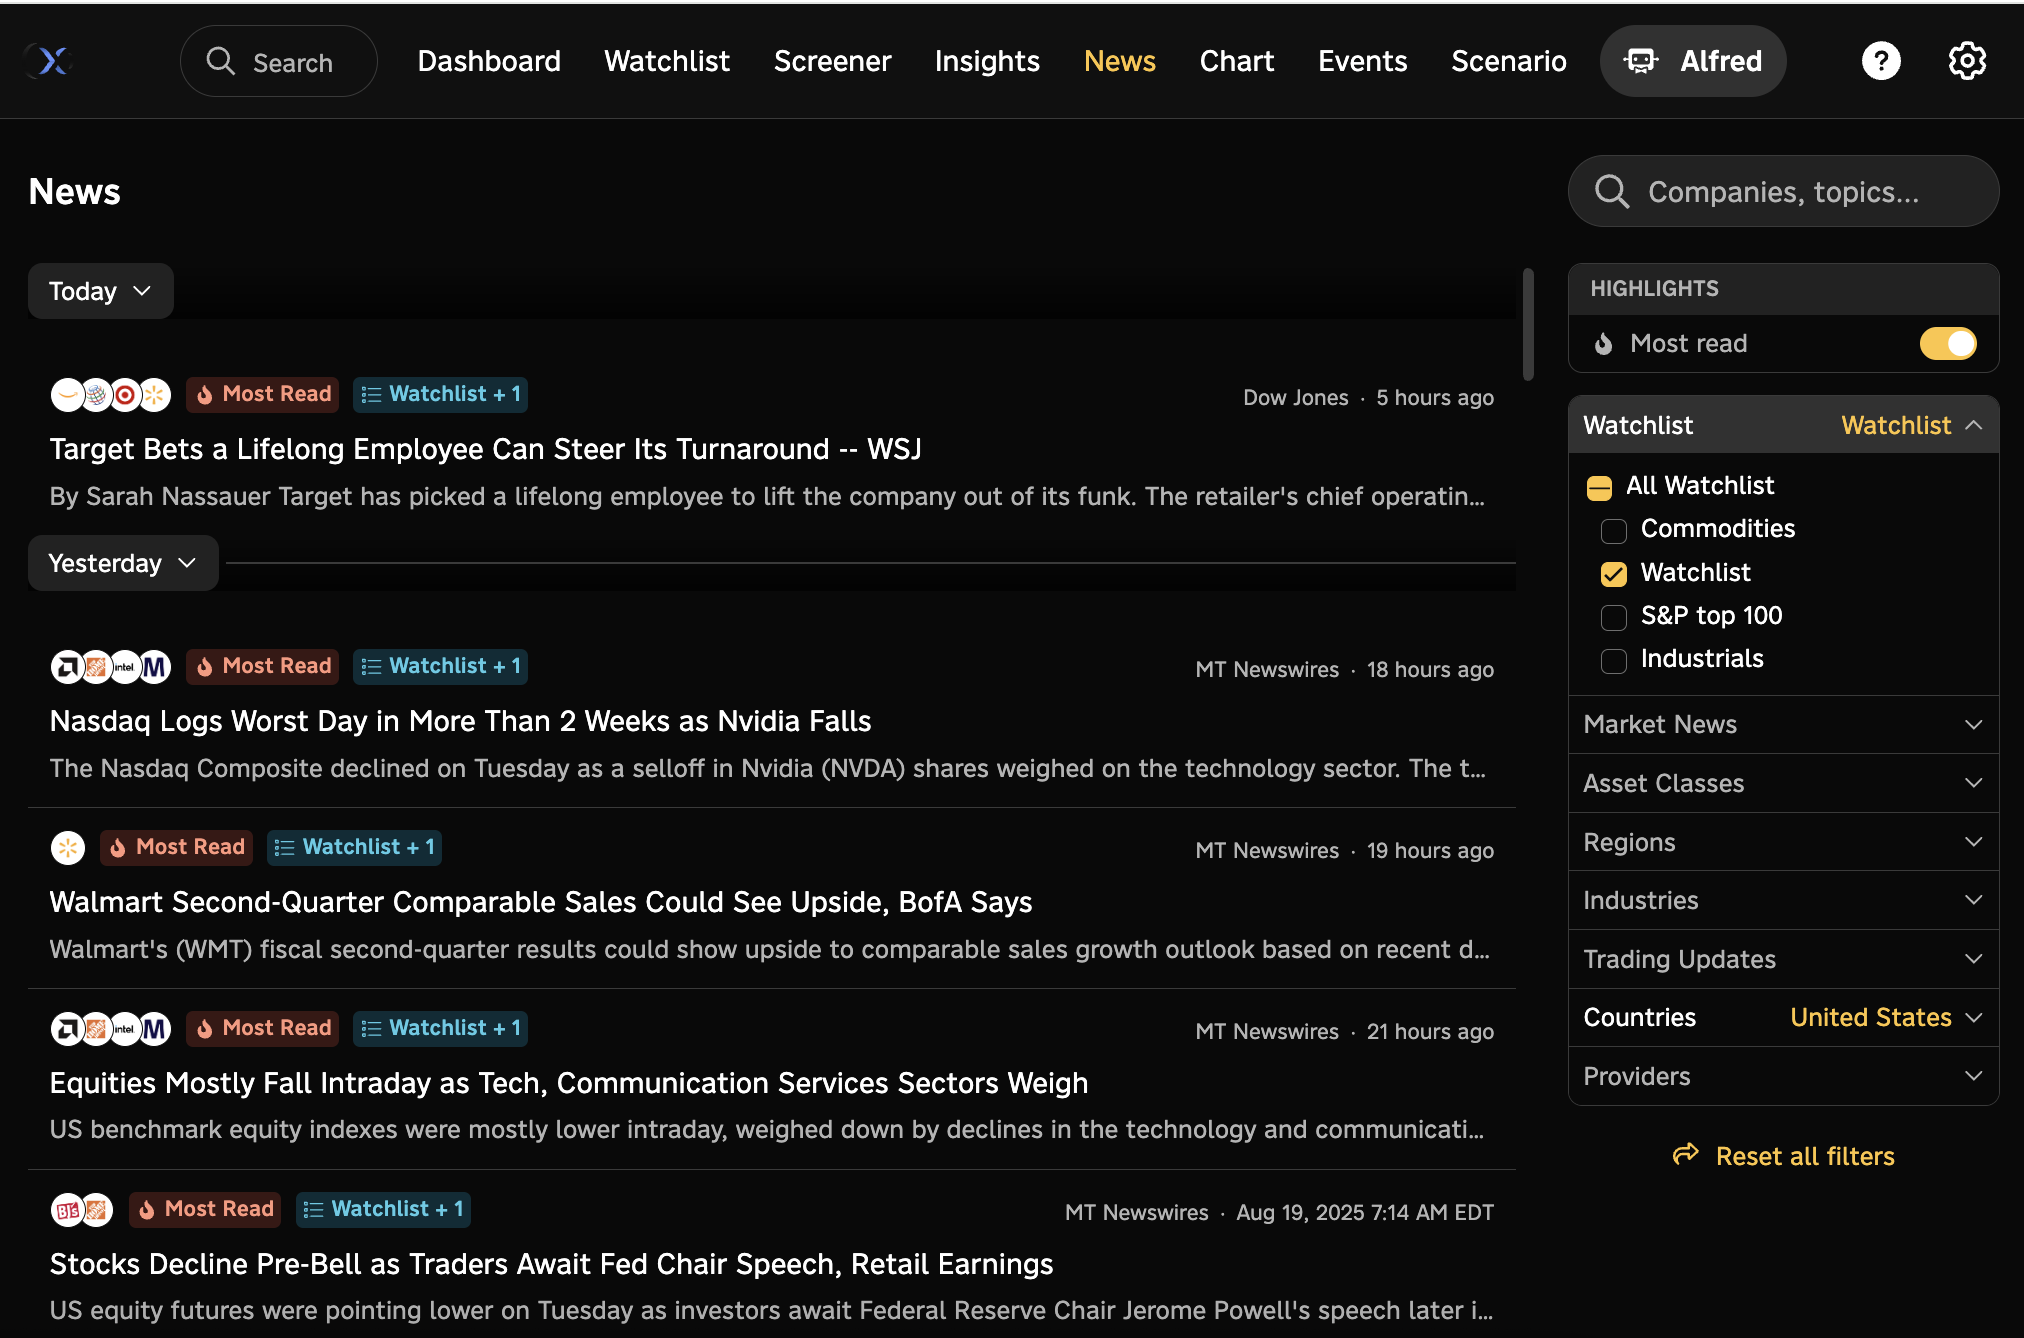
Task: Open the Today date dropdown
Action: [101, 291]
